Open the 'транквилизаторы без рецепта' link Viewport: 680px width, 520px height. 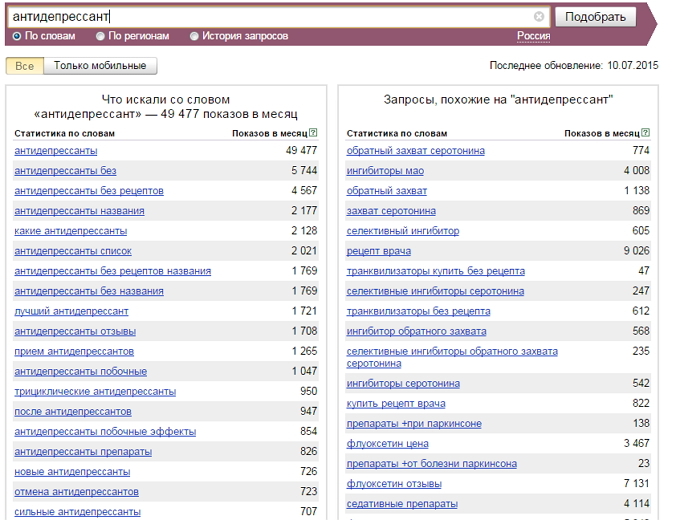click(418, 311)
